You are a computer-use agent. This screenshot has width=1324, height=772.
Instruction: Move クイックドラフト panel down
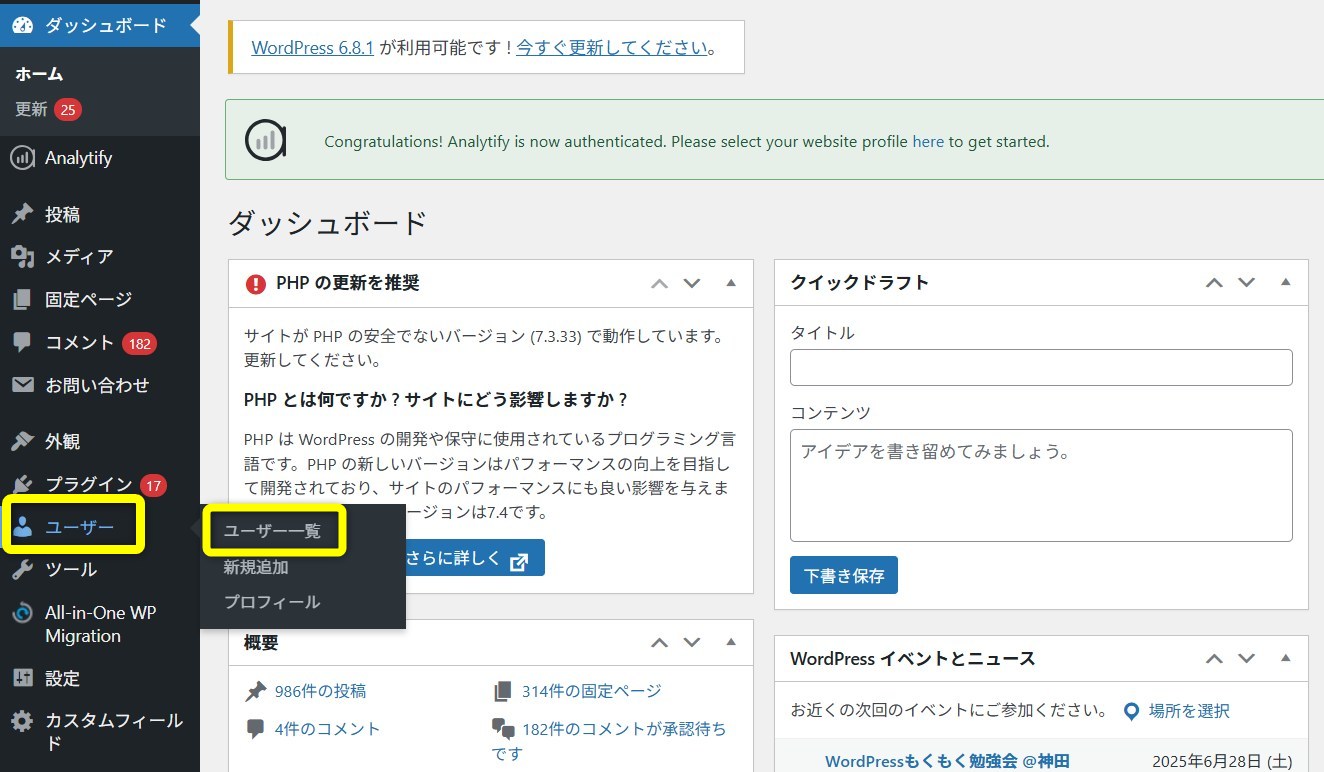point(1246,283)
